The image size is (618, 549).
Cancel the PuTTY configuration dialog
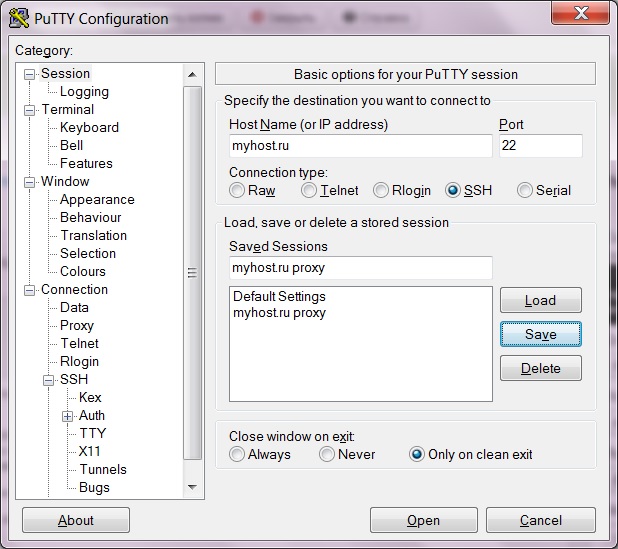[540, 520]
